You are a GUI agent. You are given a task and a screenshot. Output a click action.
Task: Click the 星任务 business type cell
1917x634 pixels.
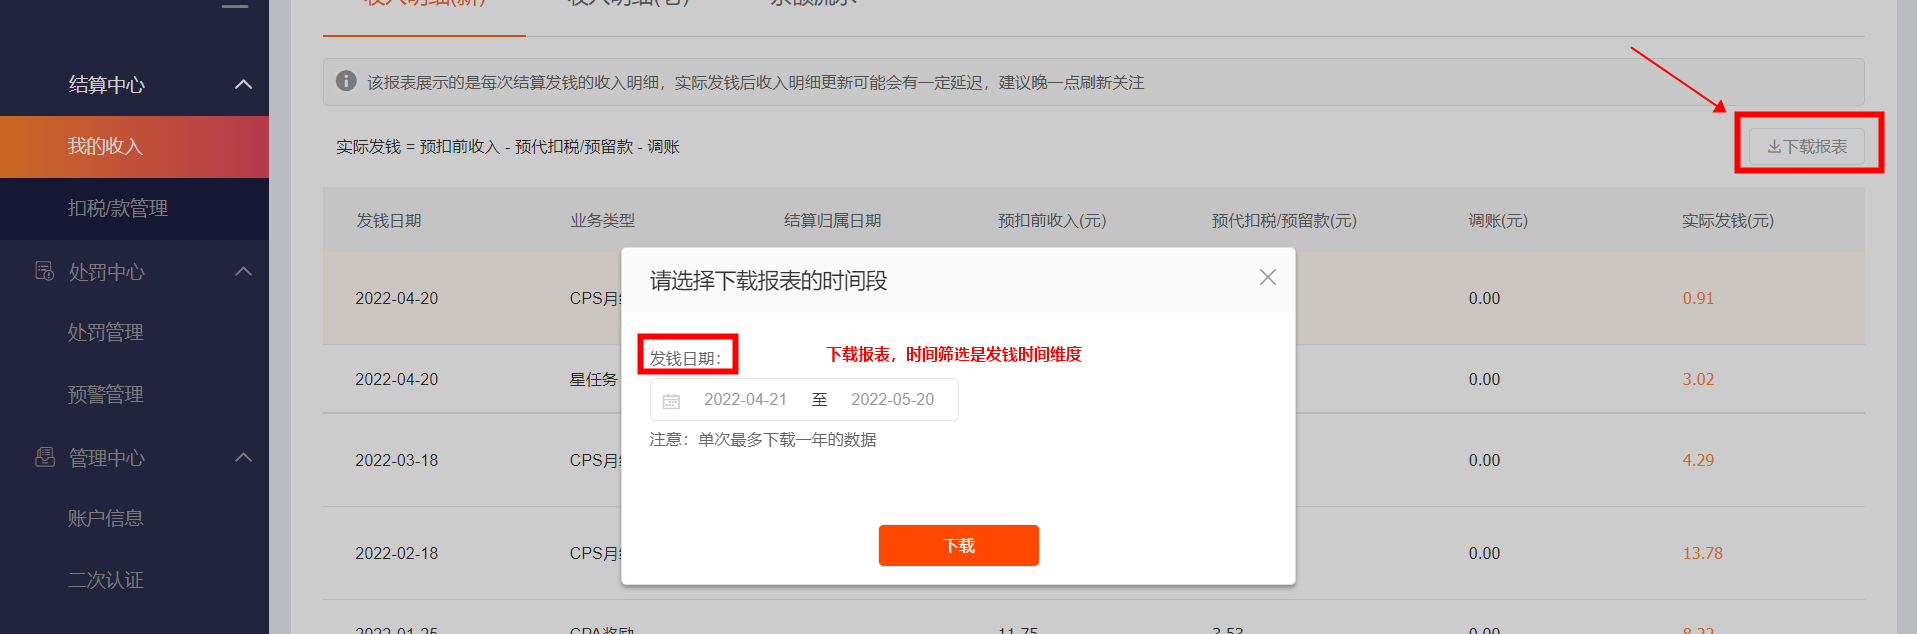pos(594,380)
